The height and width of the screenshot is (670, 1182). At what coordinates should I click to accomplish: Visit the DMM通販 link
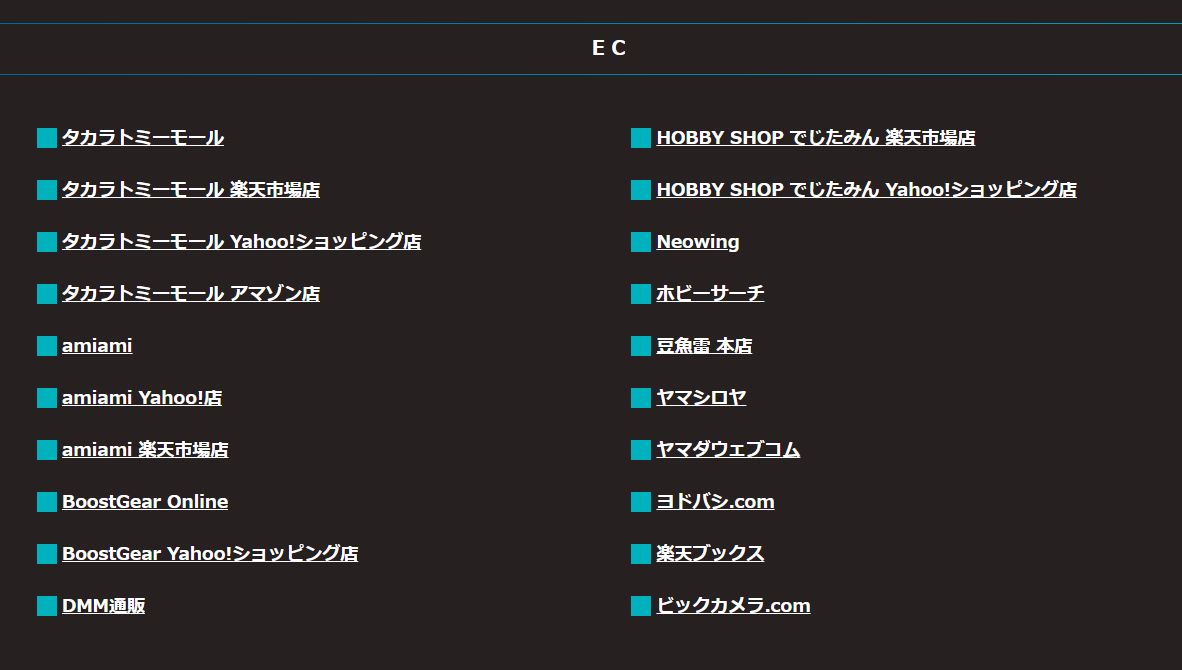103,606
